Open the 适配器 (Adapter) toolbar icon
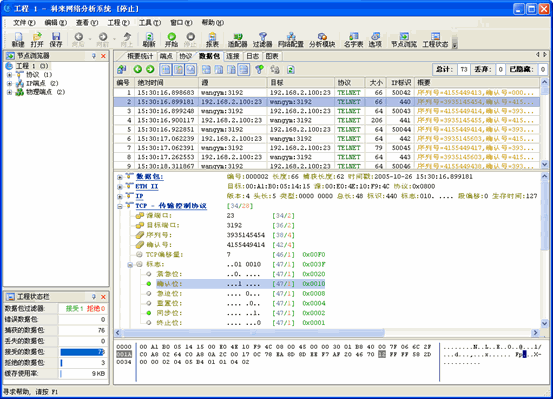553x399 pixels. pos(238,40)
